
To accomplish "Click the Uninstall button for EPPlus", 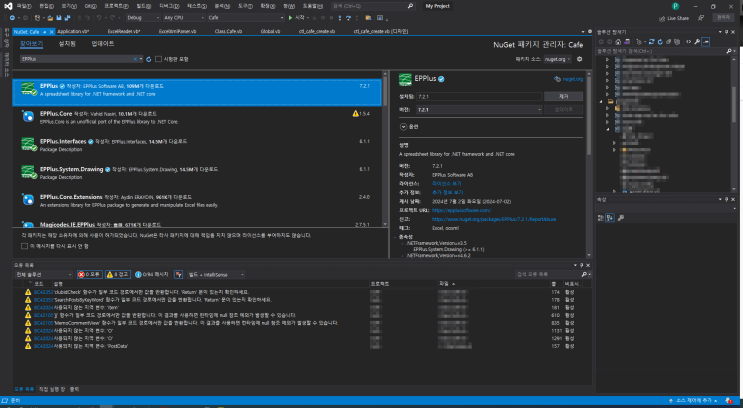I will click(x=563, y=95).
